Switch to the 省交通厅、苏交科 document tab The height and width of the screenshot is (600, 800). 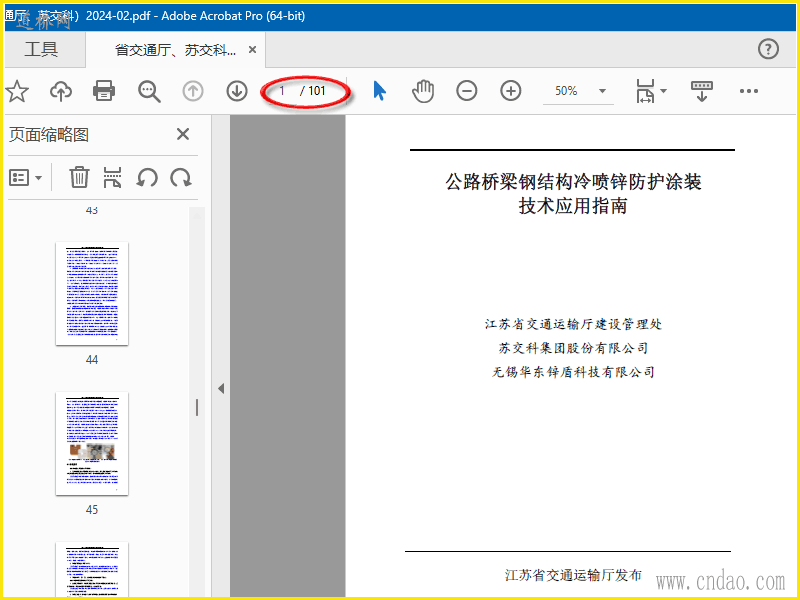[175, 50]
